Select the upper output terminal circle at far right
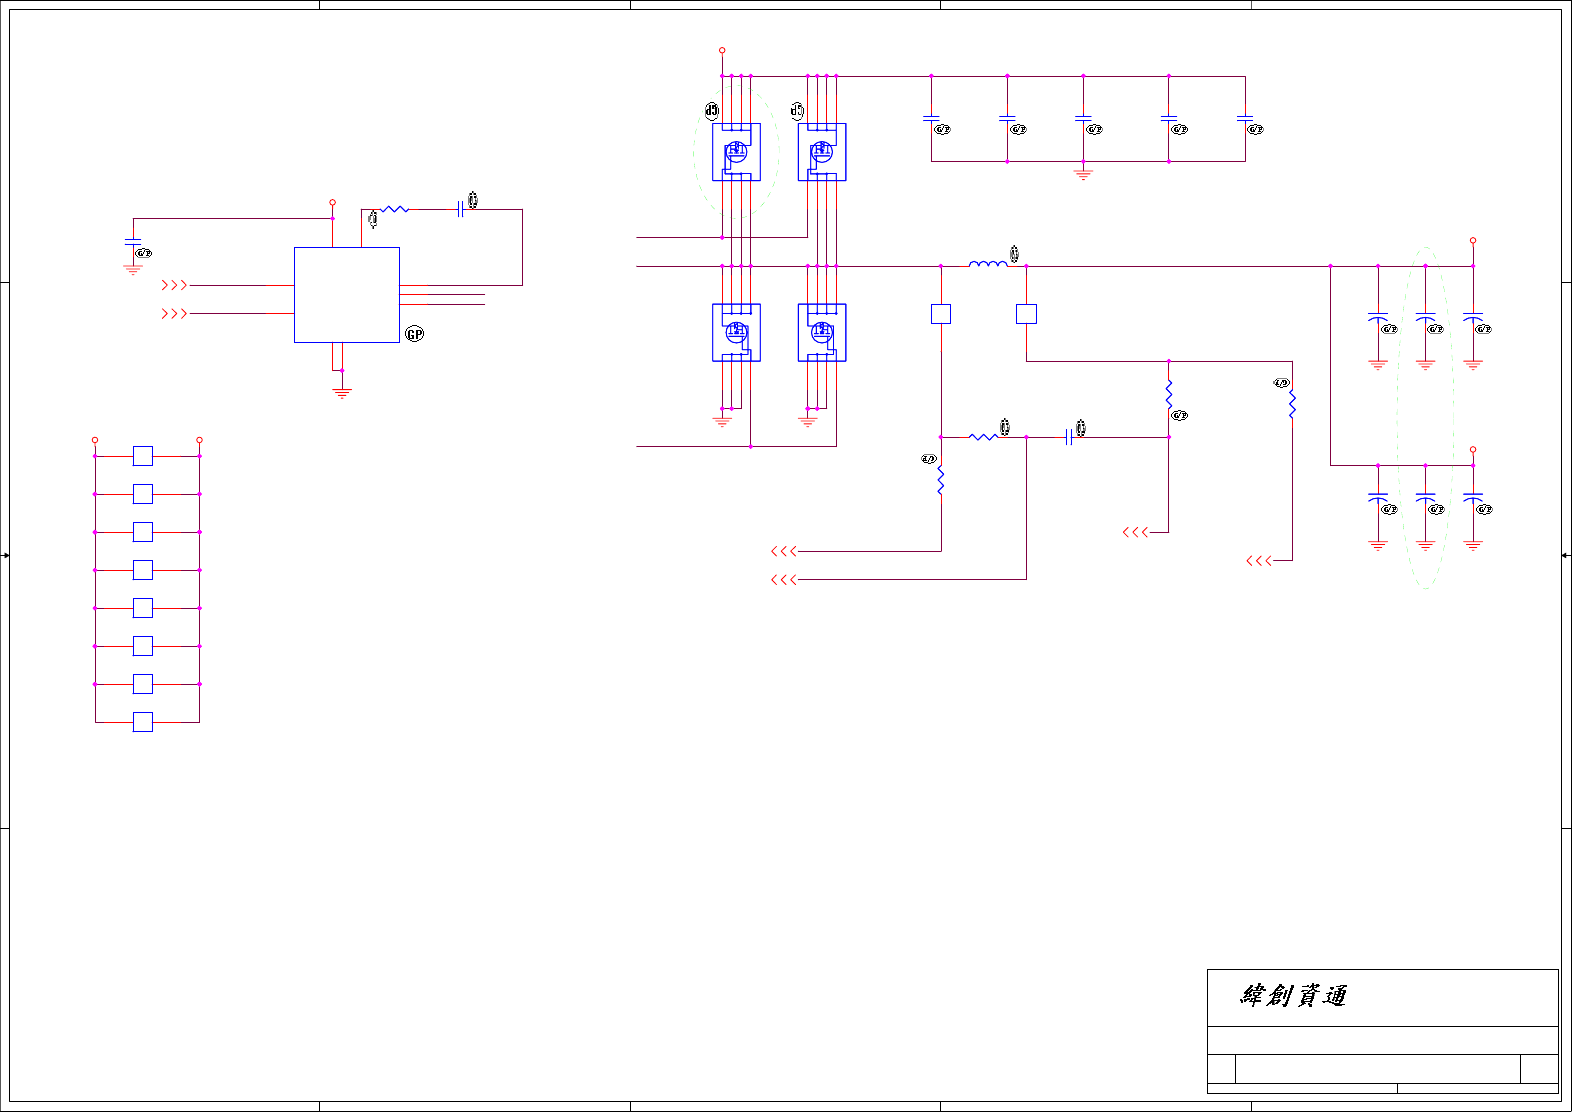The height and width of the screenshot is (1112, 1572). point(1473,240)
